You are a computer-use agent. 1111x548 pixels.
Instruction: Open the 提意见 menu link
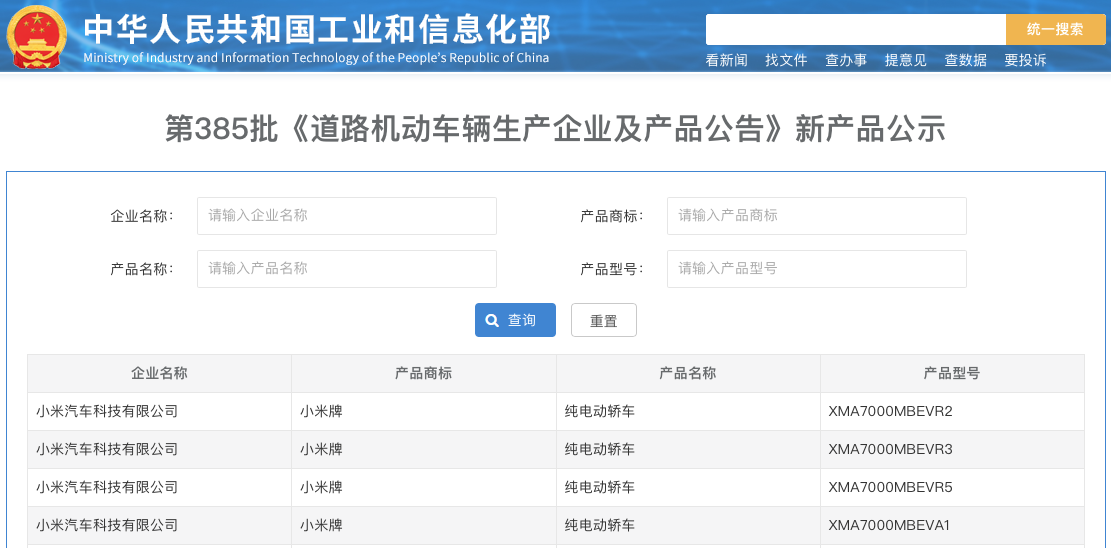click(905, 60)
